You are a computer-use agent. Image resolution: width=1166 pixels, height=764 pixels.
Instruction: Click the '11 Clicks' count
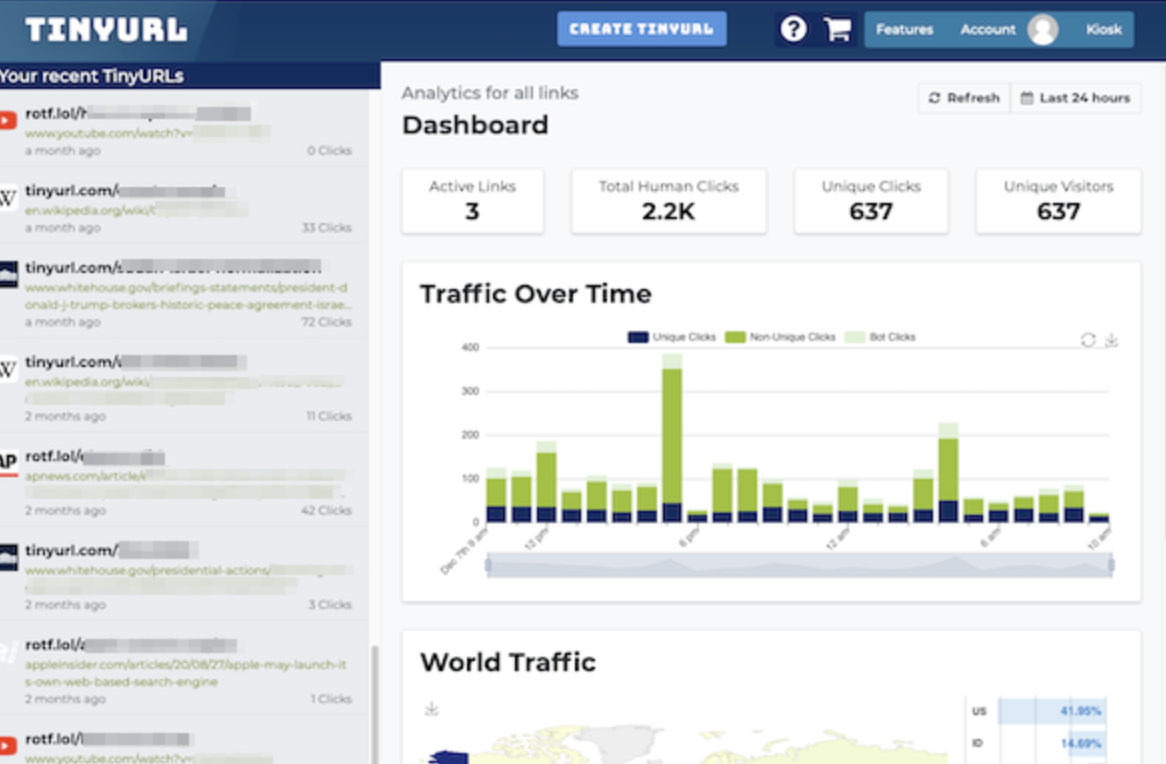tap(329, 416)
